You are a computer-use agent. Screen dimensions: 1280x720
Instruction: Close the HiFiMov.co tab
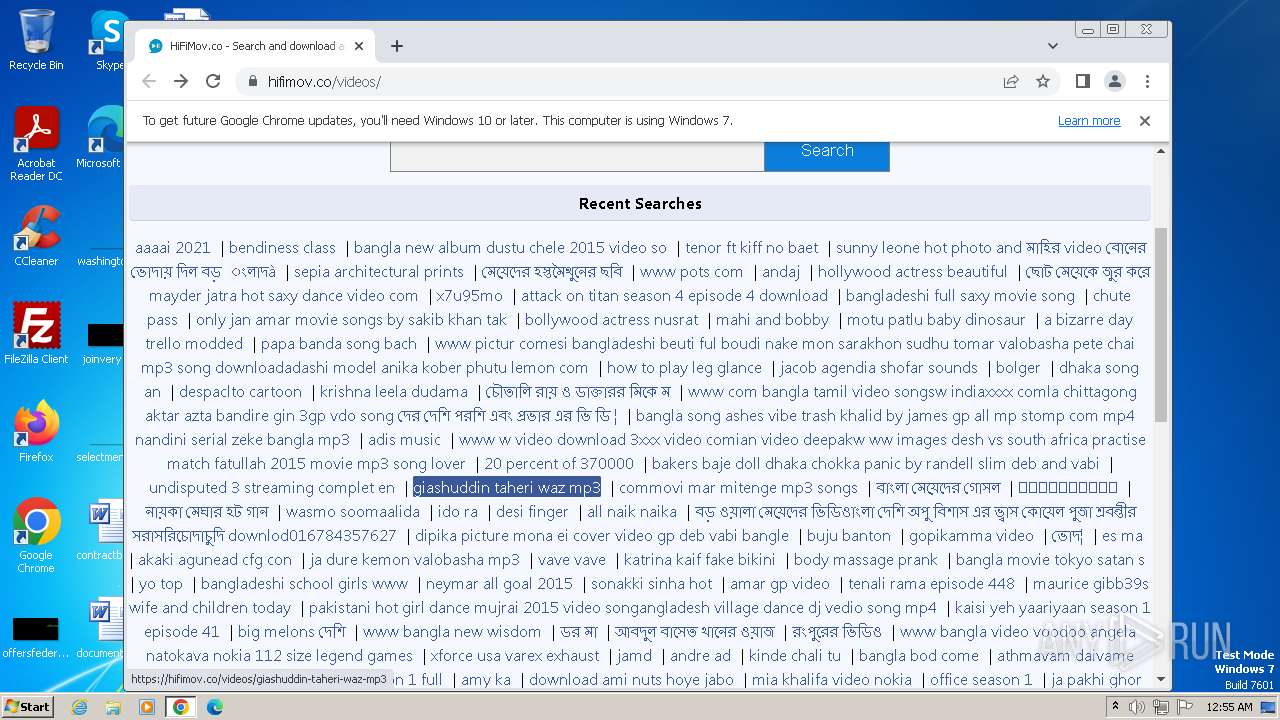click(x=359, y=46)
